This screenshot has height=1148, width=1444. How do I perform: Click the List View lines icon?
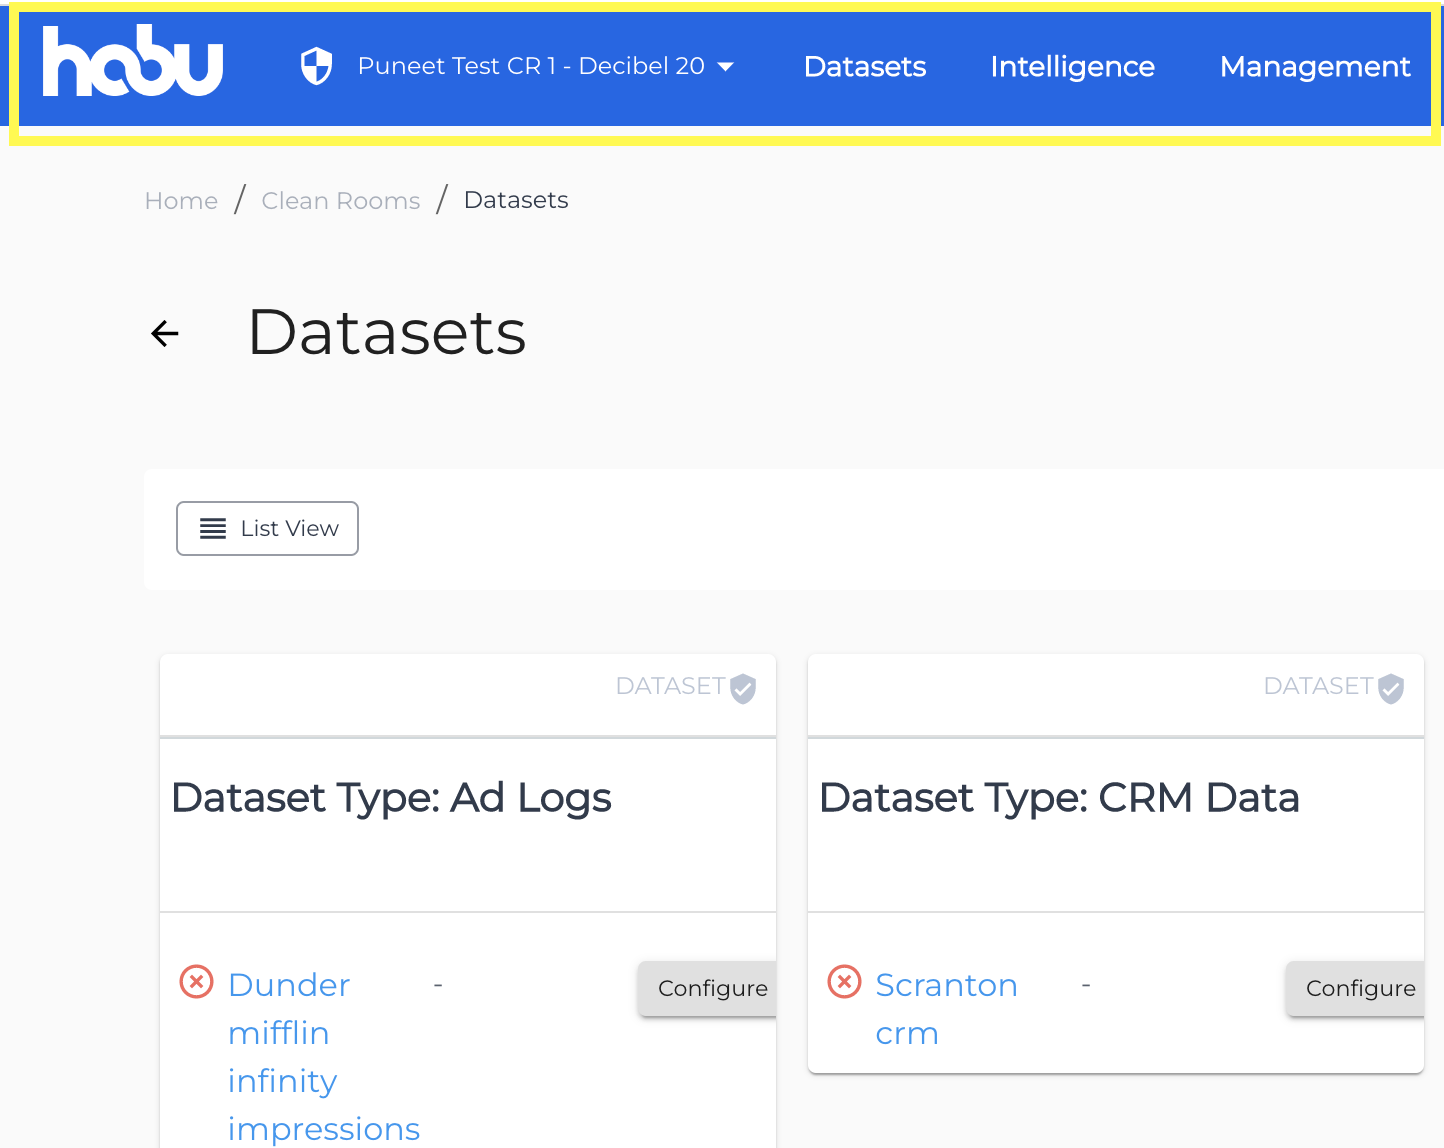(x=213, y=528)
